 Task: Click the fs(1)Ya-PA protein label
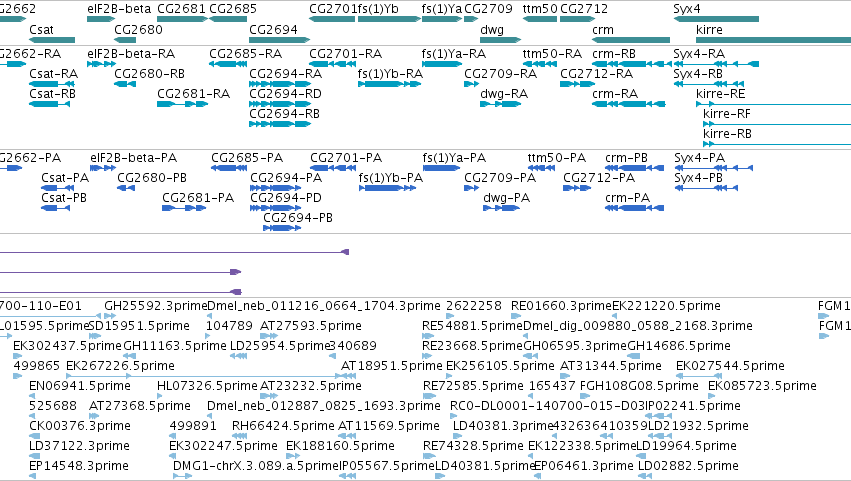point(454,158)
